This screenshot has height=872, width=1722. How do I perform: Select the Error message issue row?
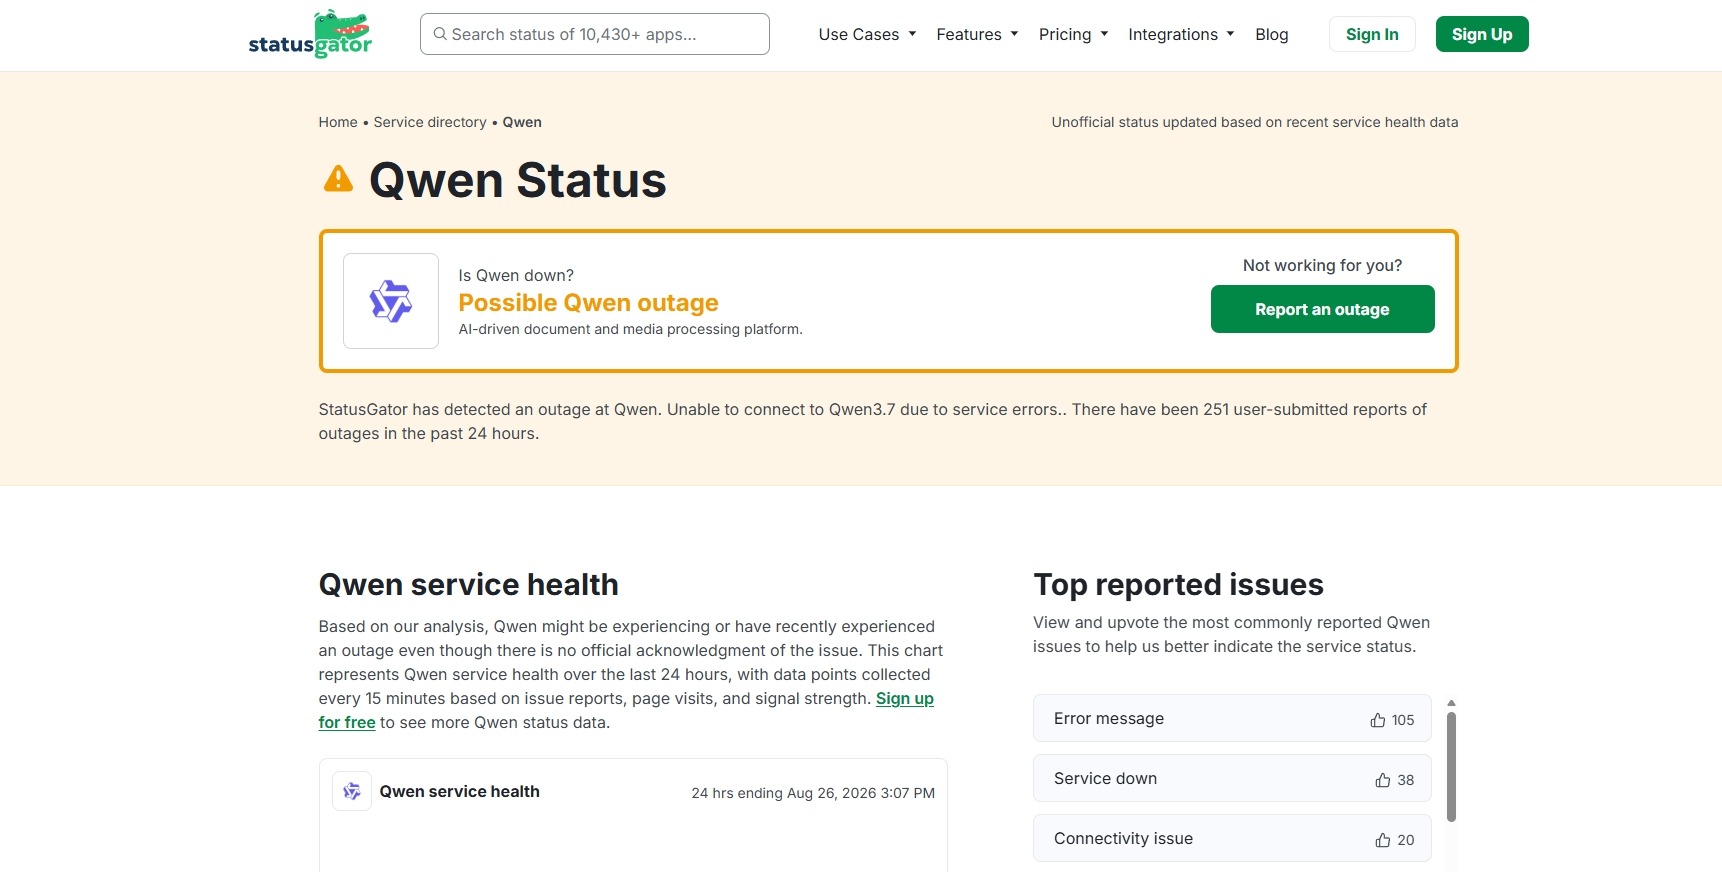[1232, 718]
